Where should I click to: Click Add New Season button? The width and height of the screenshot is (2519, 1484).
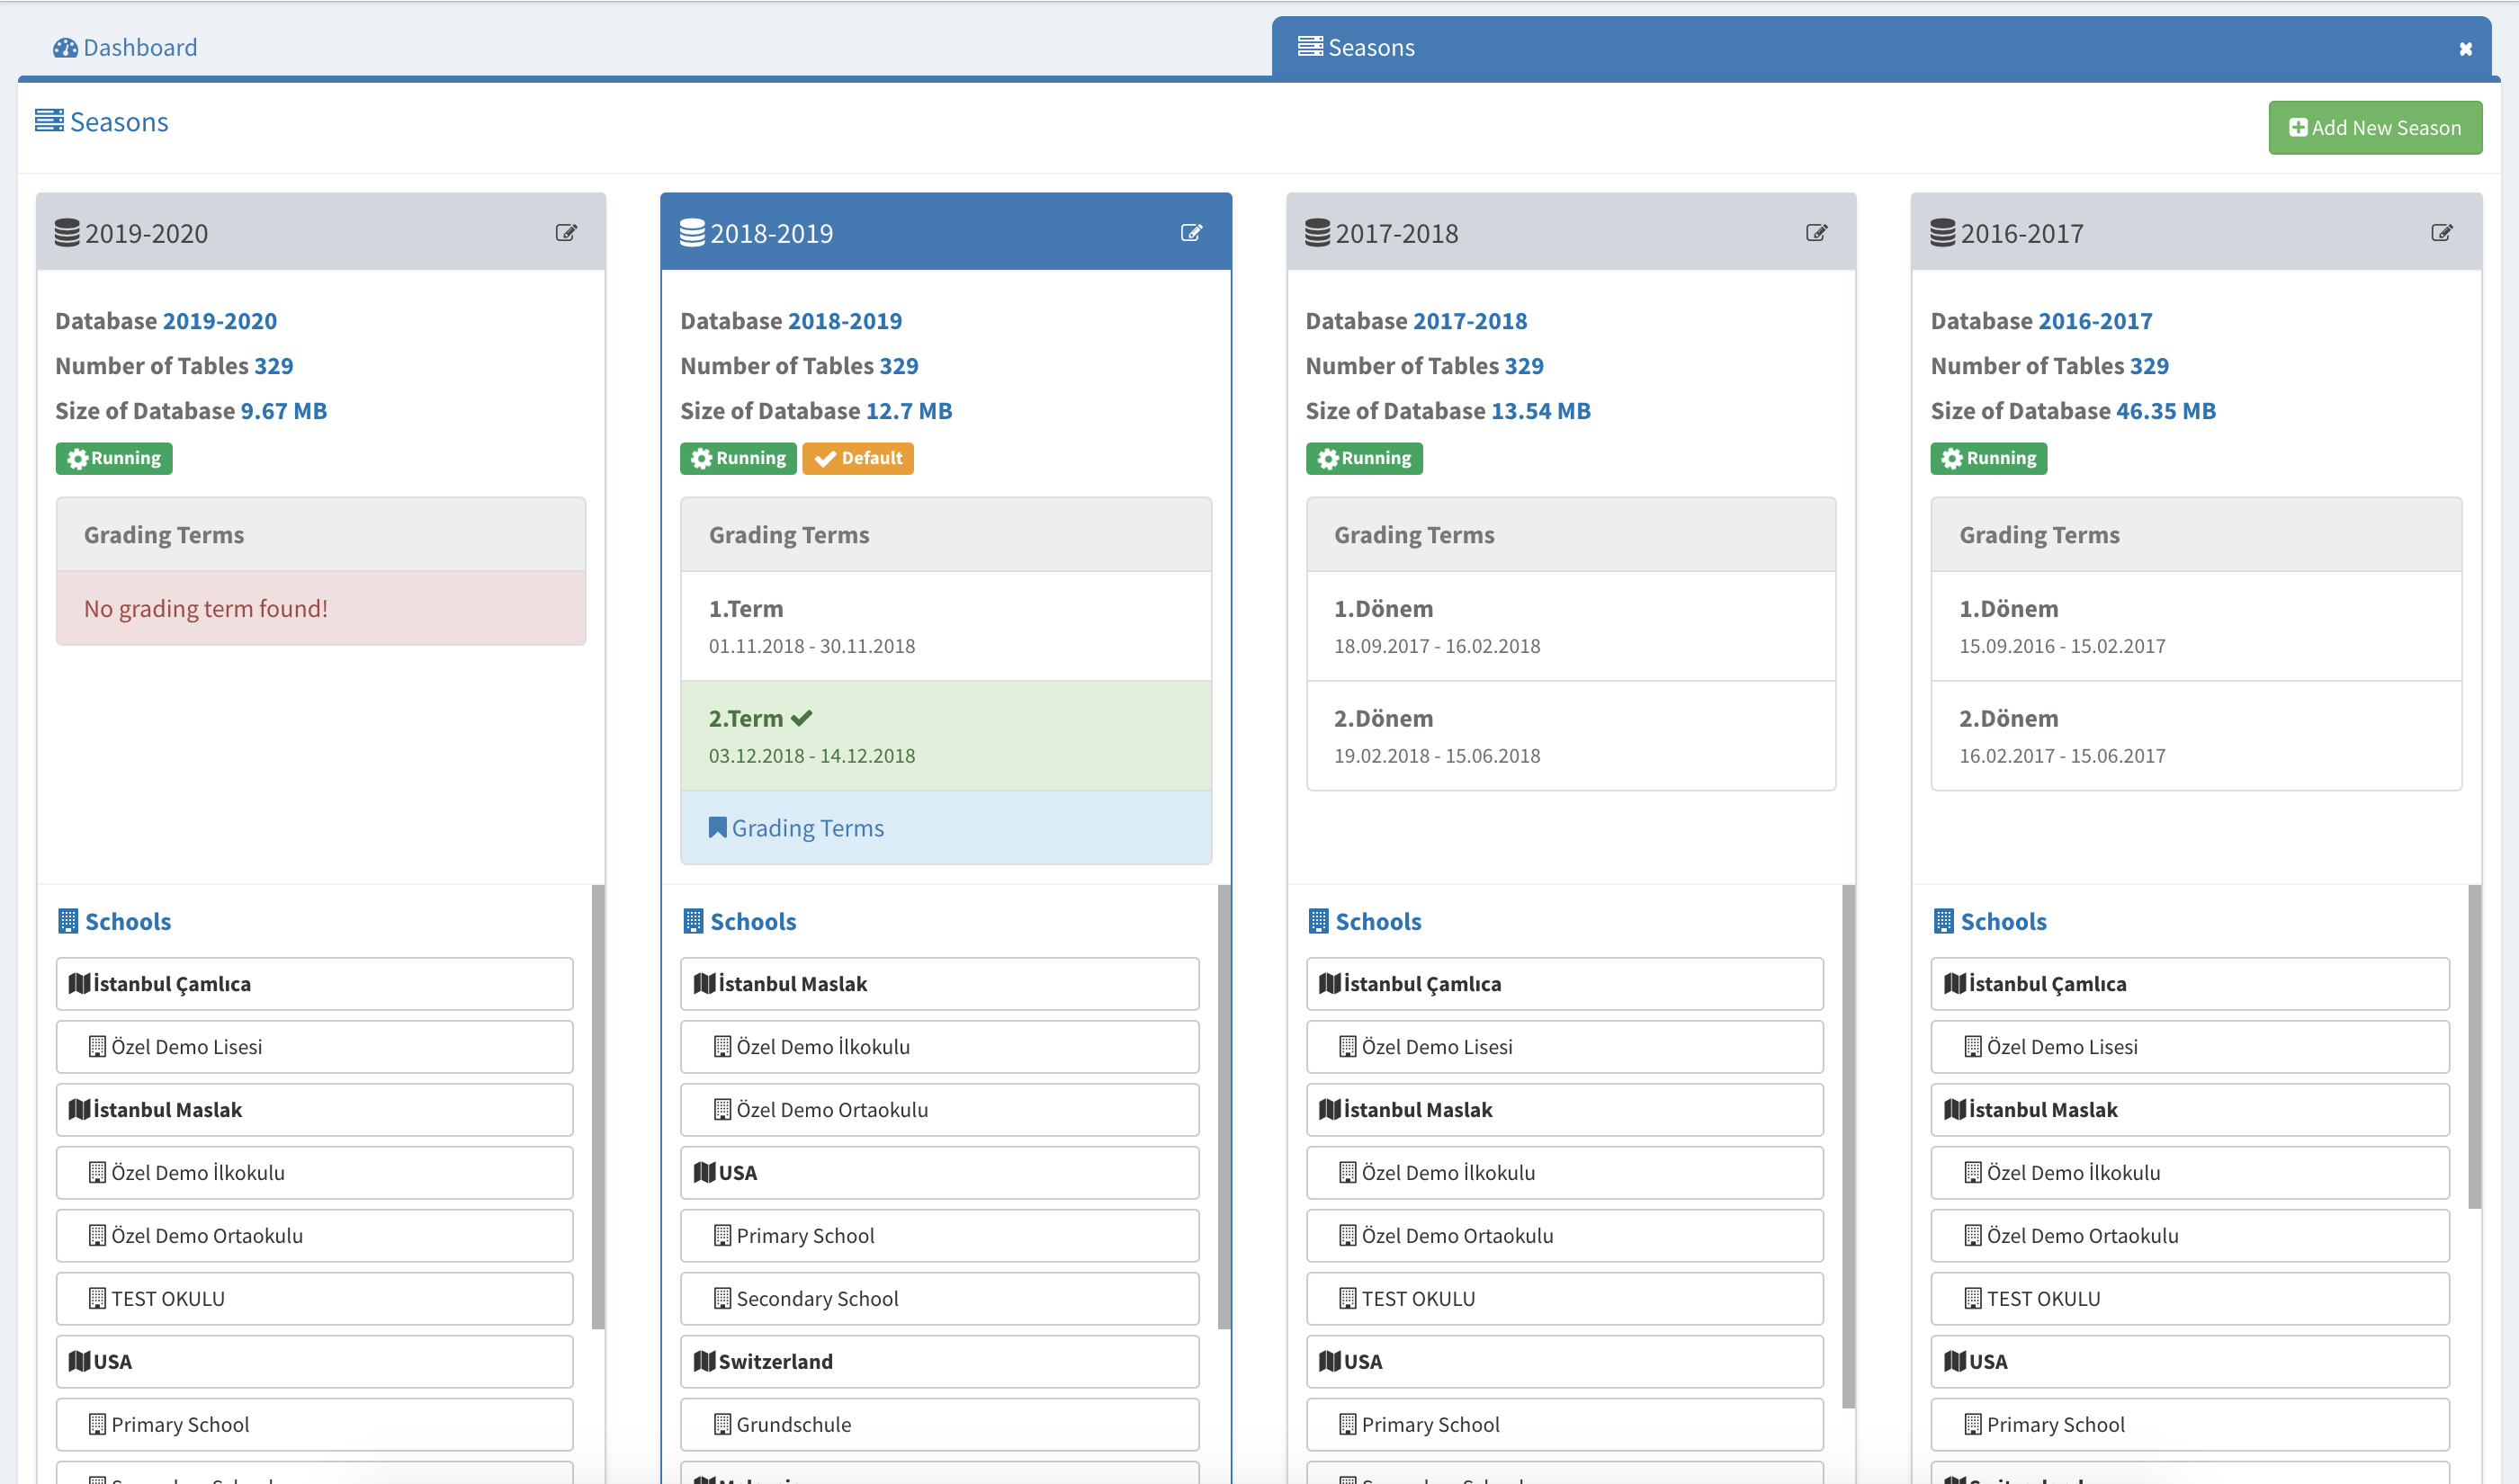2375,128
